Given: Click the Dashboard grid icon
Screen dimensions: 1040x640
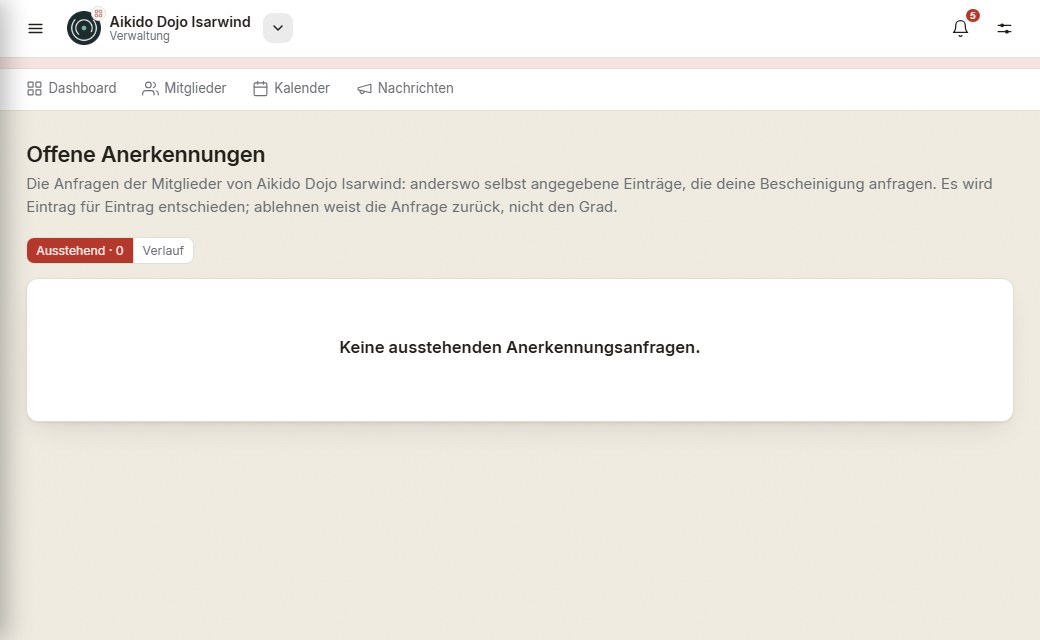Looking at the screenshot, I should (x=34, y=88).
